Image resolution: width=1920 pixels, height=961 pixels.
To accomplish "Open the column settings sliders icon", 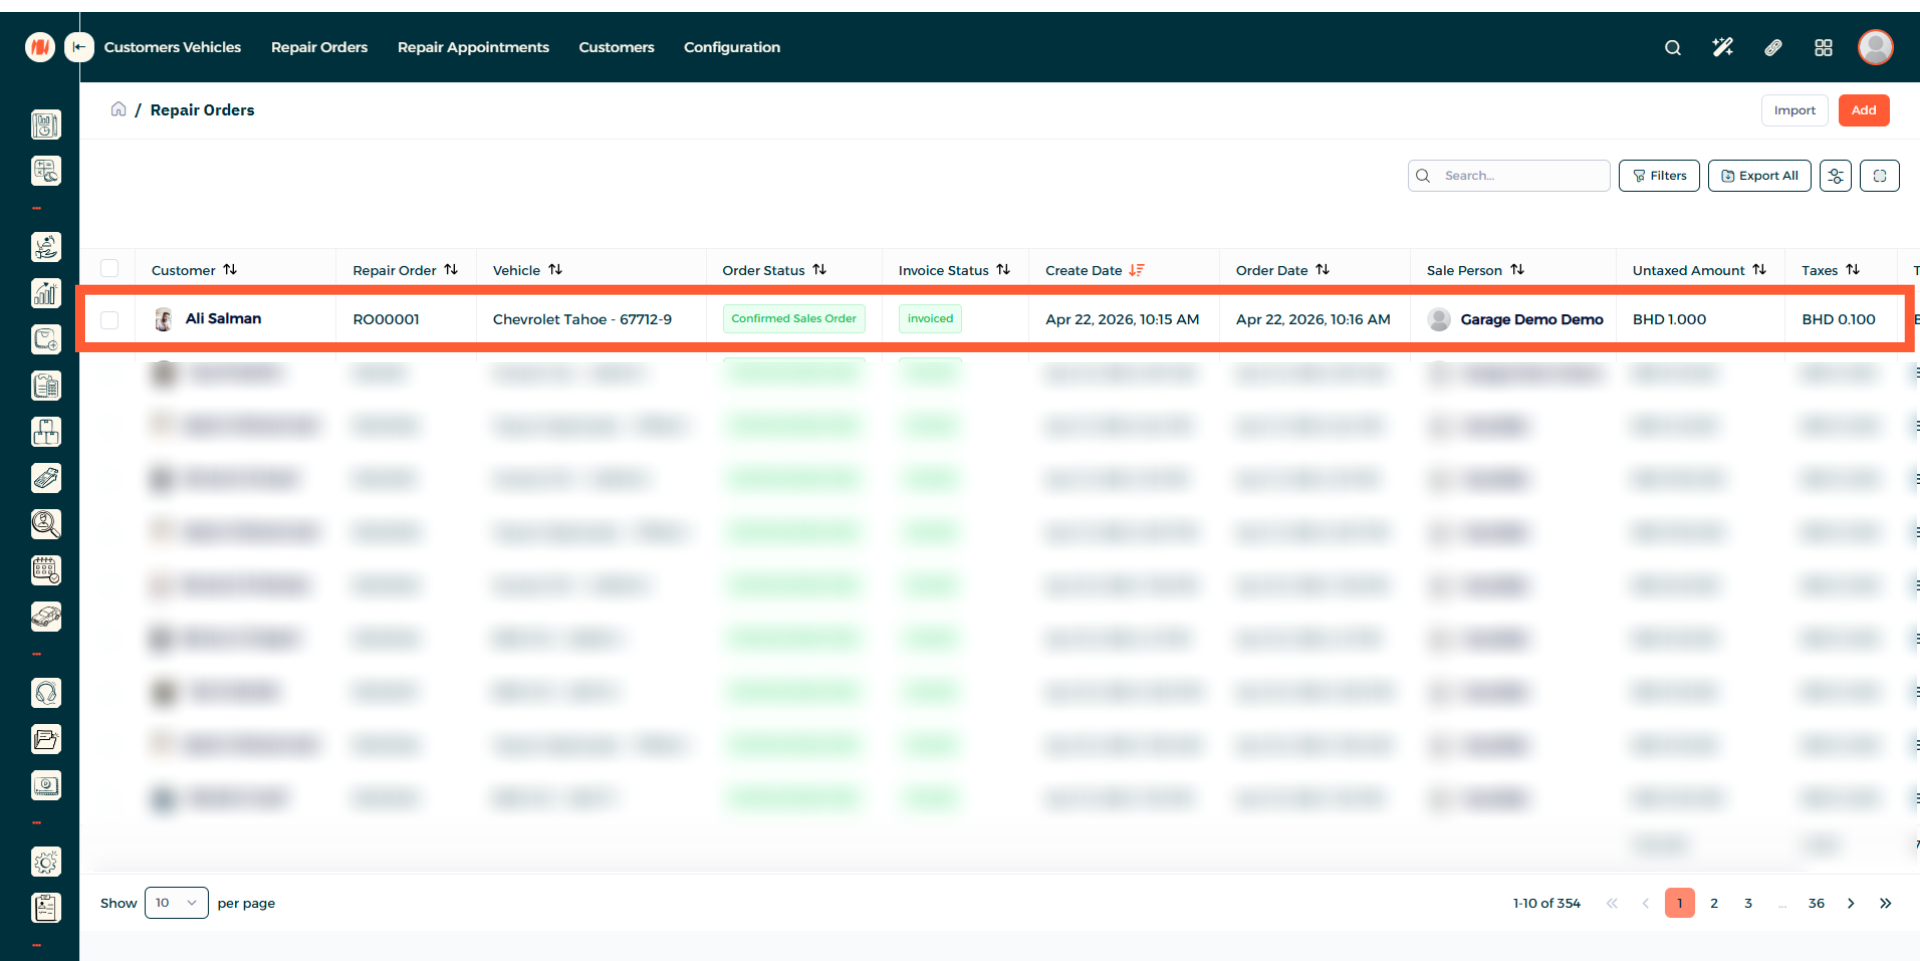I will coord(1835,176).
